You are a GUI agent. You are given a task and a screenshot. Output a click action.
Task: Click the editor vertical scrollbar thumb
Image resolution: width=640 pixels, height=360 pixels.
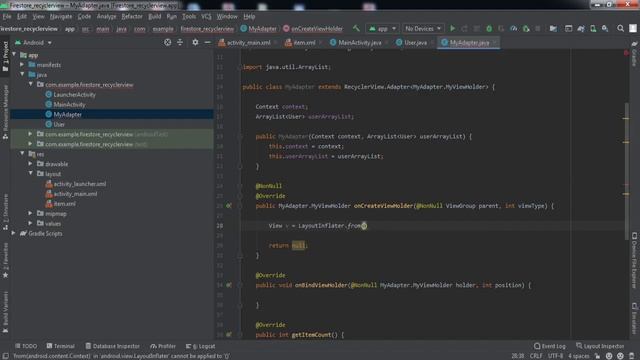[627, 171]
